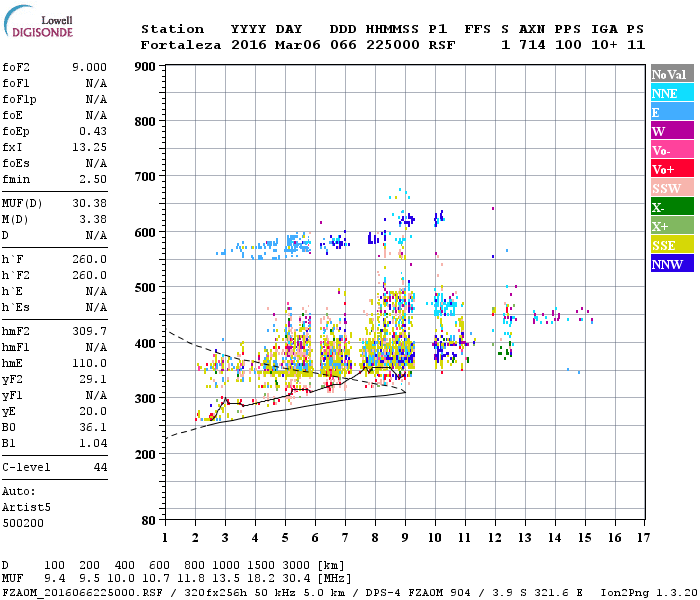Click the B1 value 1.04
This screenshot has width=700, height=600.
click(x=93, y=443)
